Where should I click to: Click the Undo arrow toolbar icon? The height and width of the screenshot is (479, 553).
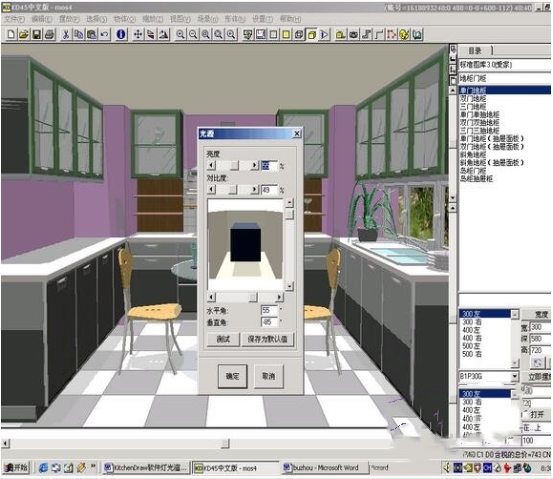pyautogui.click(x=104, y=35)
